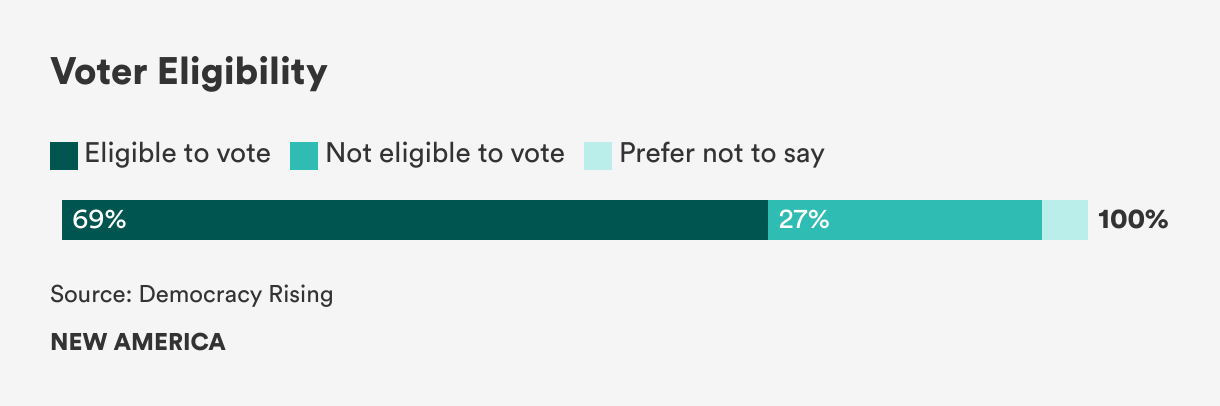Click the 27% value label
Viewport: 1220px width, 406px height.
point(804,220)
